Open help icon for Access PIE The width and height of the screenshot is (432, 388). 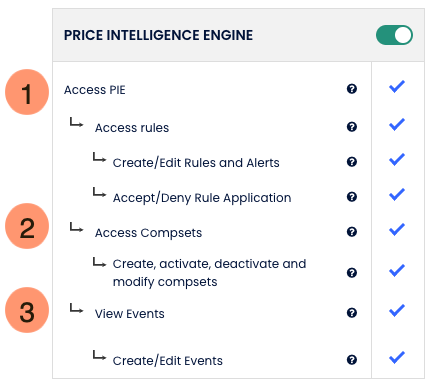pos(352,89)
